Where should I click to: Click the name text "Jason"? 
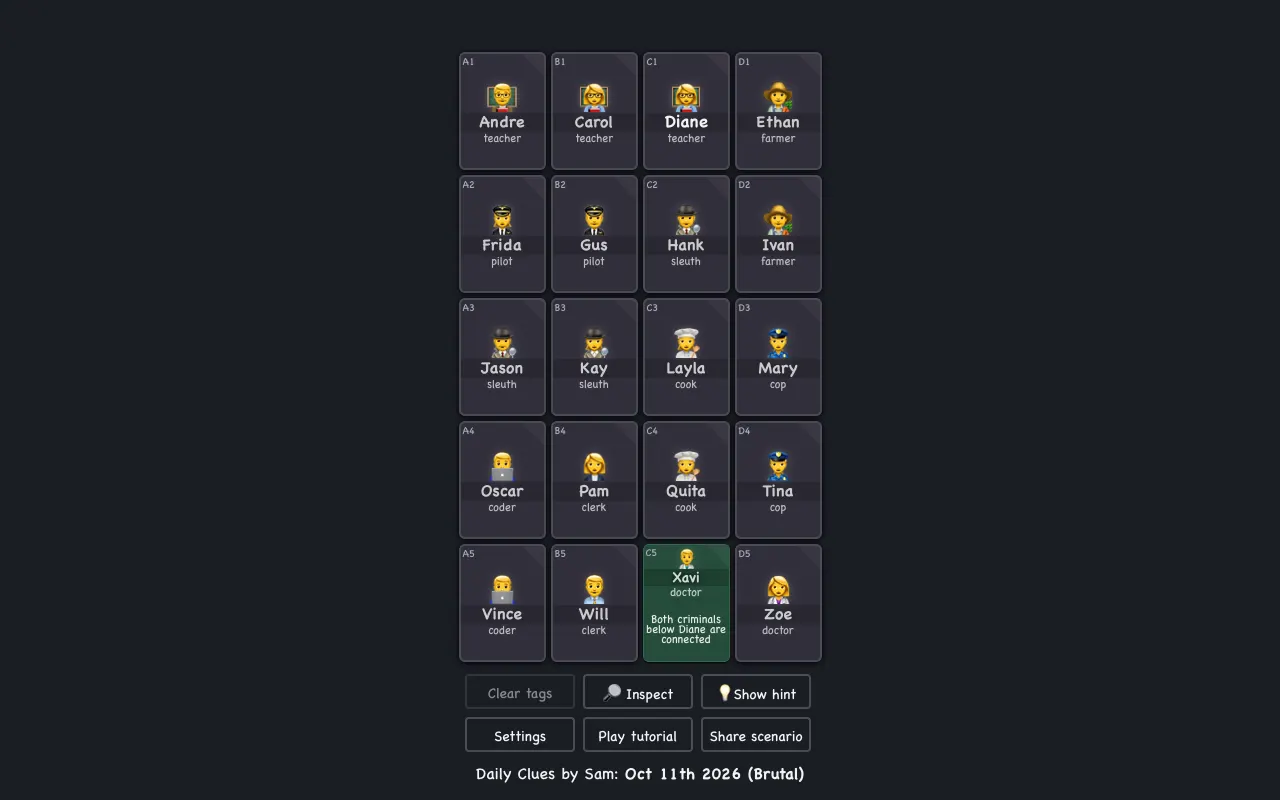[x=502, y=368]
